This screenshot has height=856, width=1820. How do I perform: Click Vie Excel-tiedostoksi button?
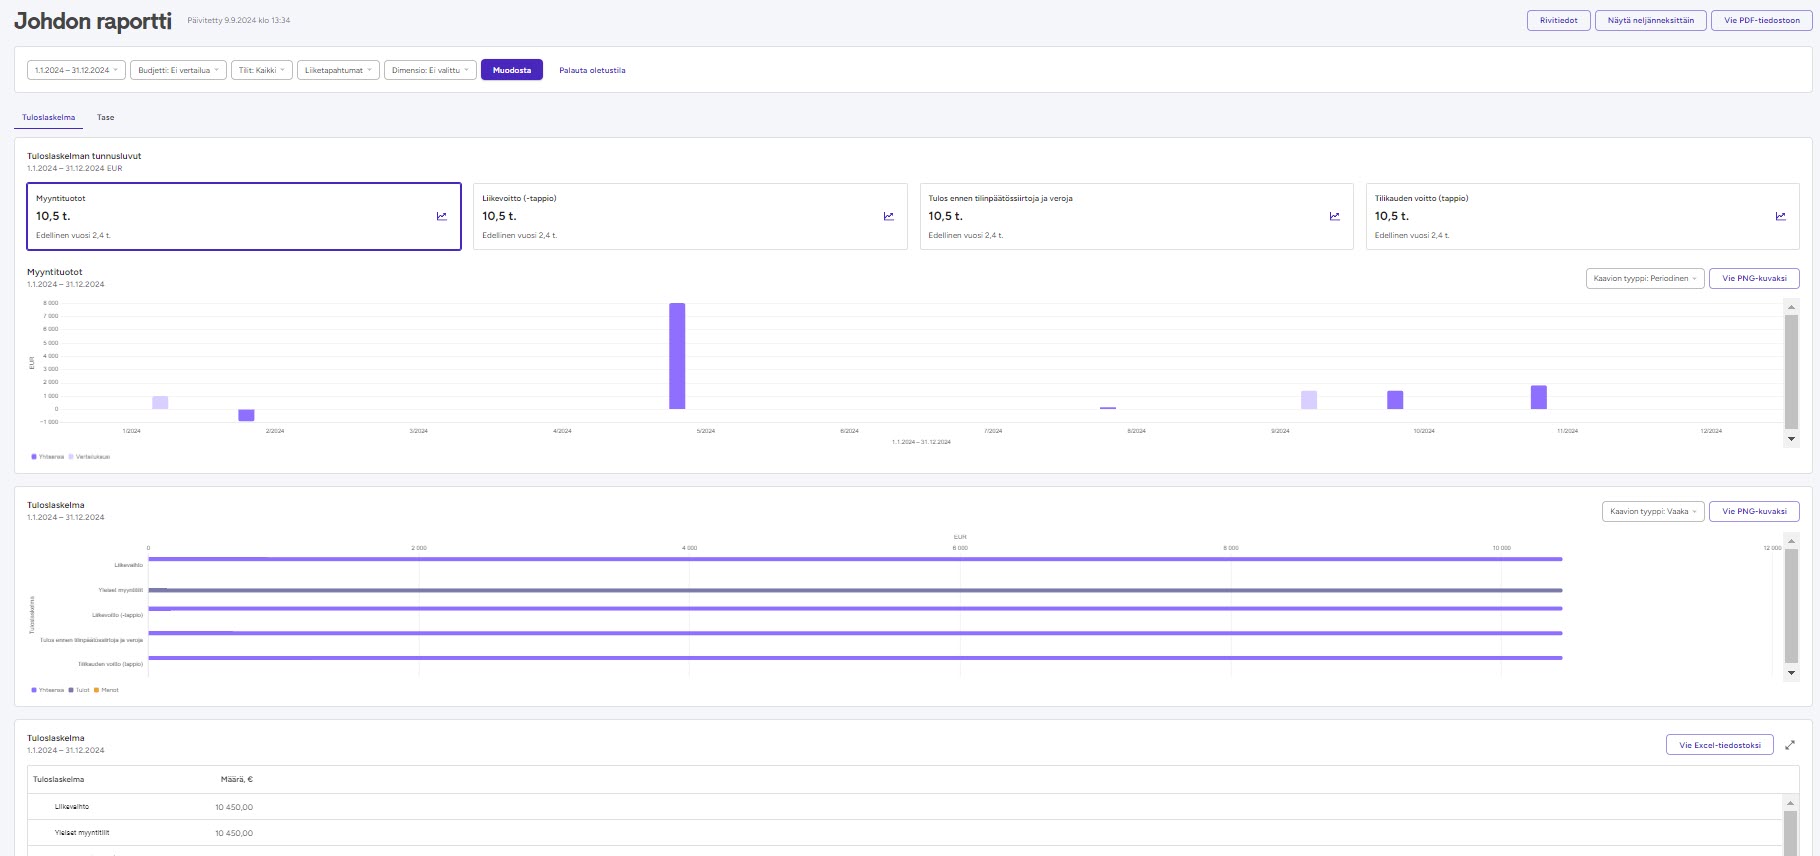point(1720,745)
